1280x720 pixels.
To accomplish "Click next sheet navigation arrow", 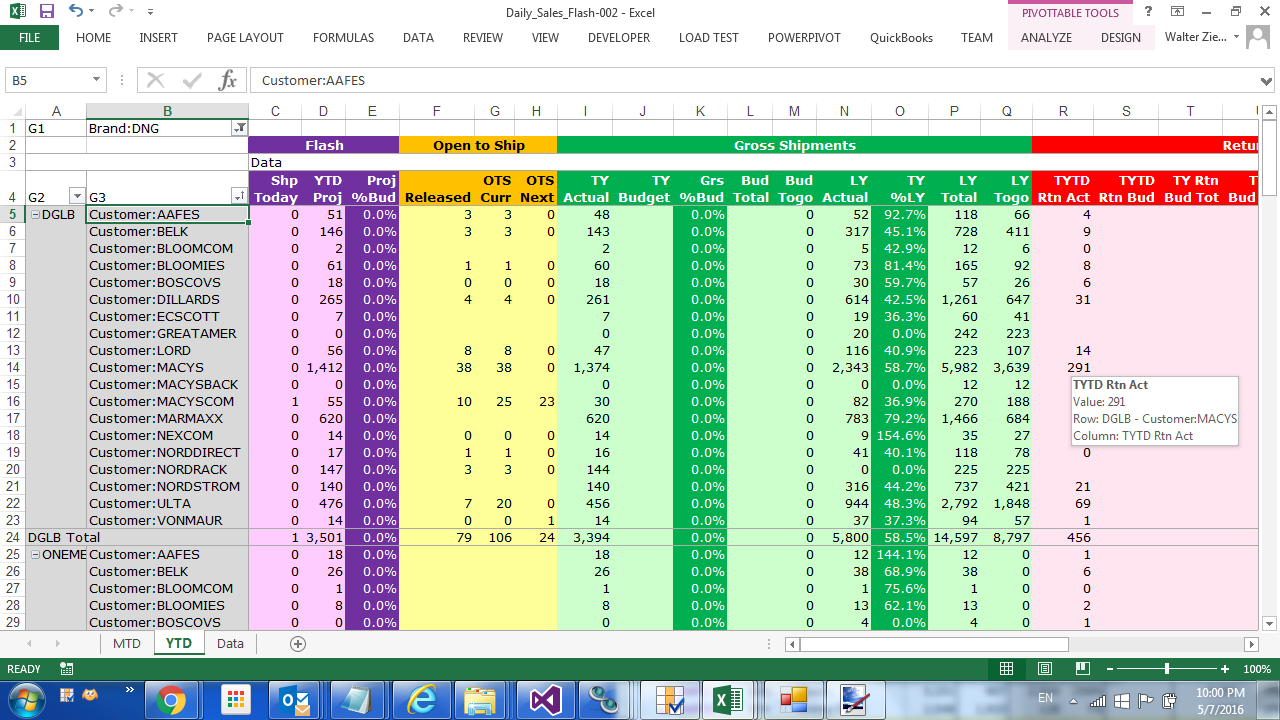I will tap(56, 644).
